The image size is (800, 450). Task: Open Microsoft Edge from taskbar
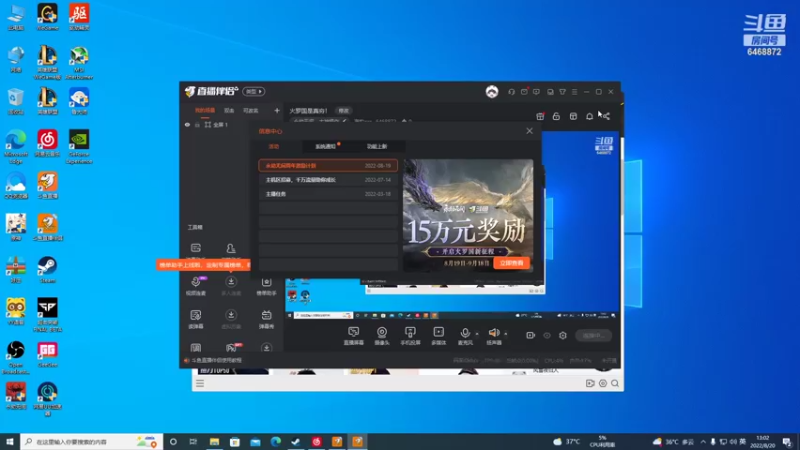coord(276,442)
